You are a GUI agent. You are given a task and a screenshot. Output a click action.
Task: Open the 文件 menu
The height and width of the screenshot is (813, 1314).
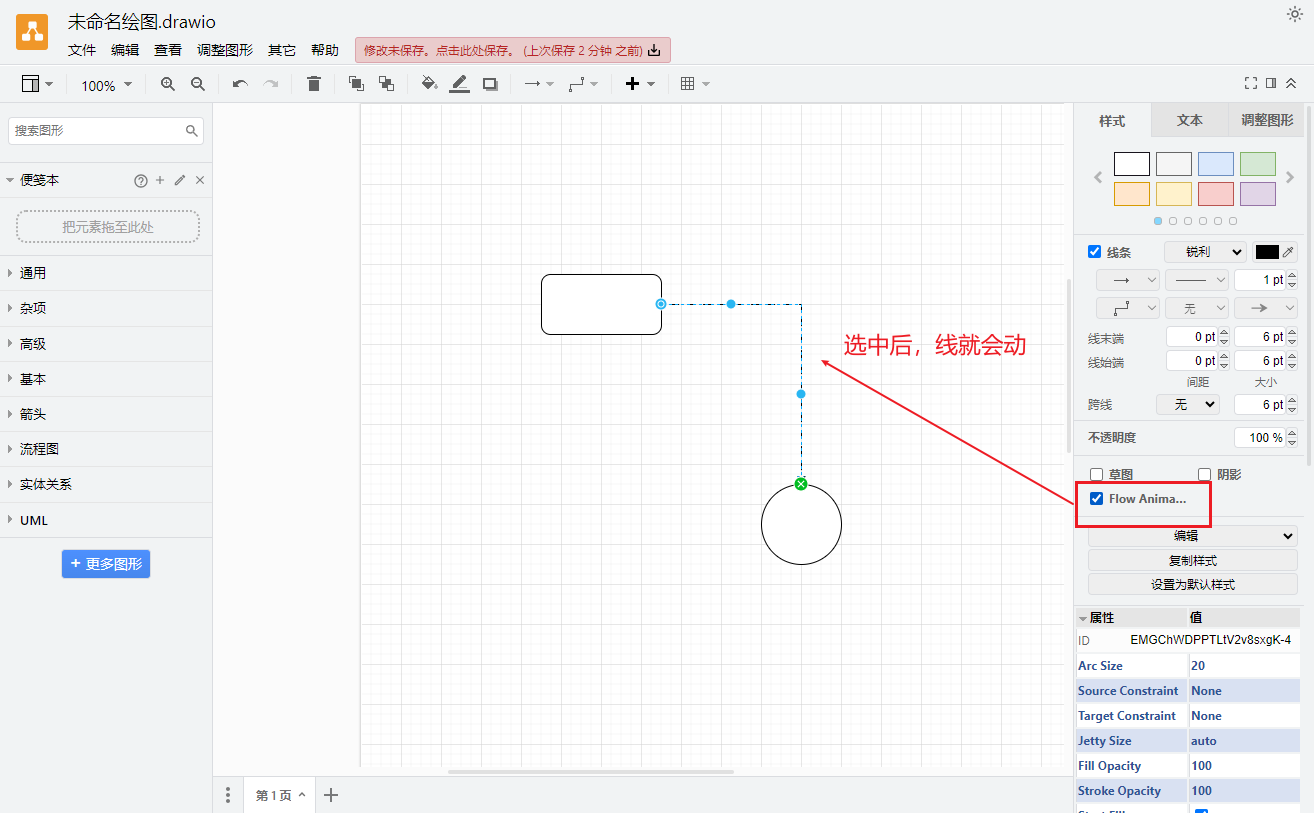[82, 50]
